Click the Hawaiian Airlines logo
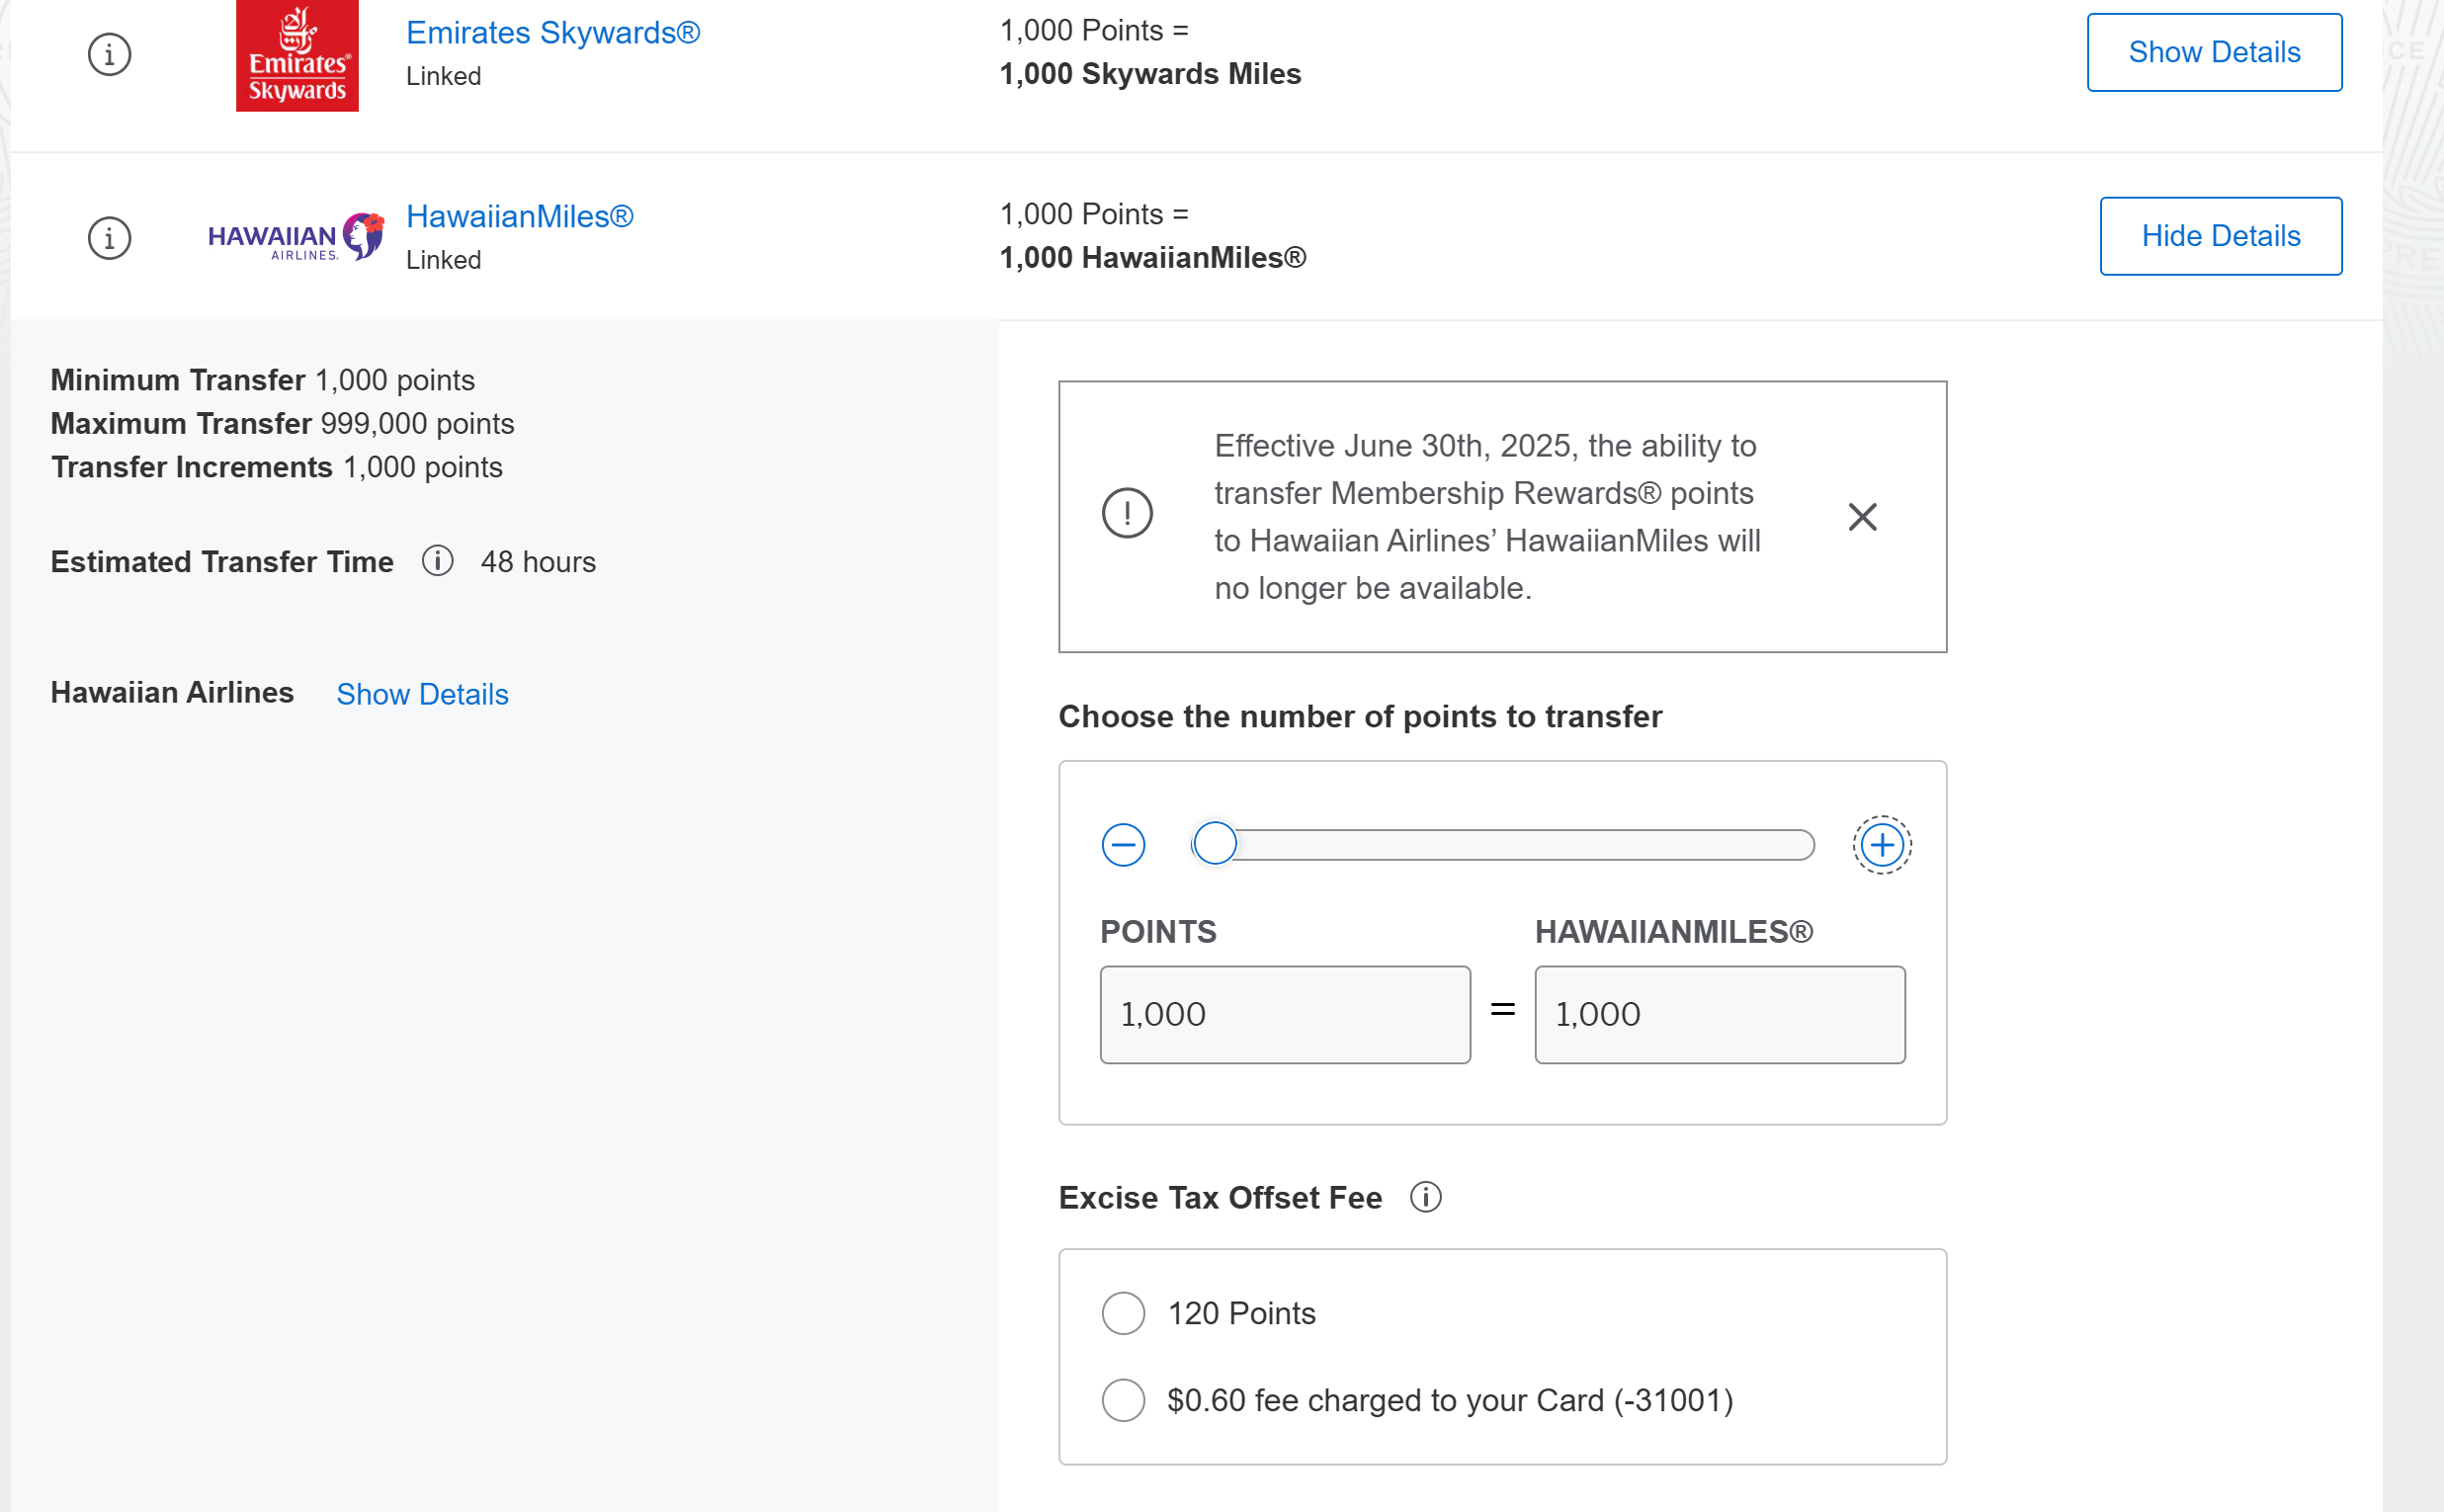 [x=296, y=238]
